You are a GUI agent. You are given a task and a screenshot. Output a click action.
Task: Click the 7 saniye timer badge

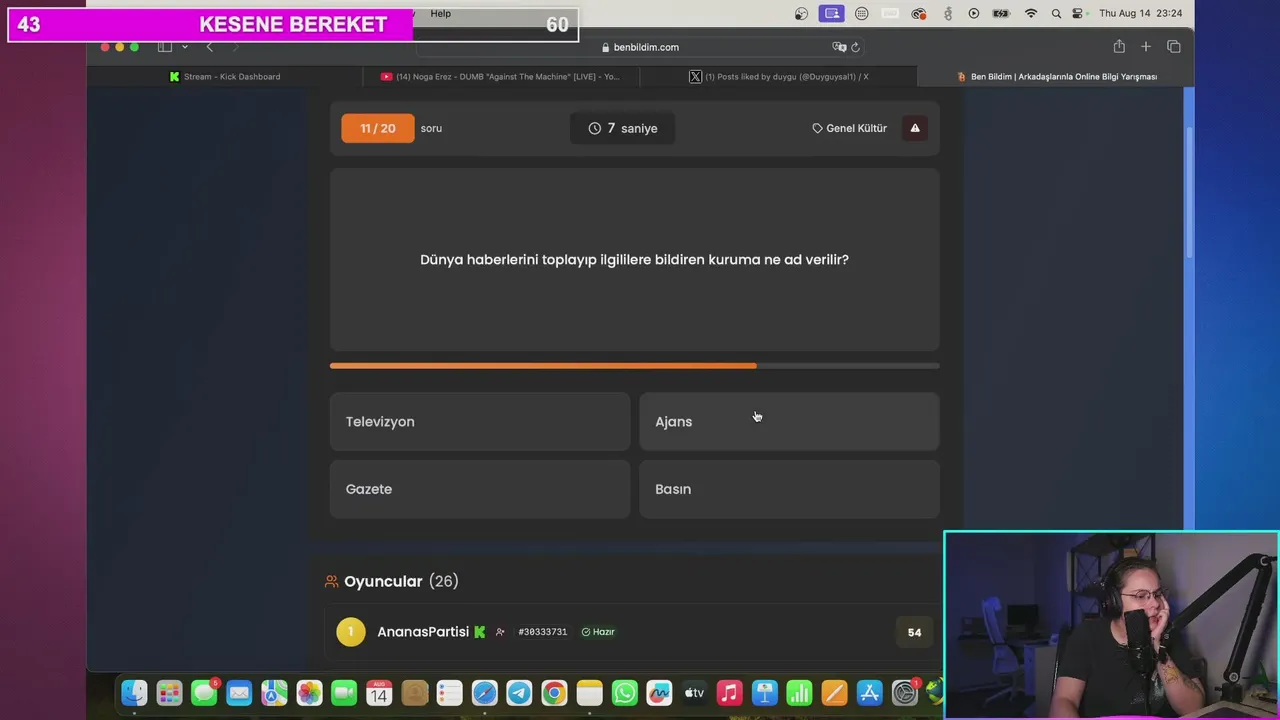click(622, 128)
